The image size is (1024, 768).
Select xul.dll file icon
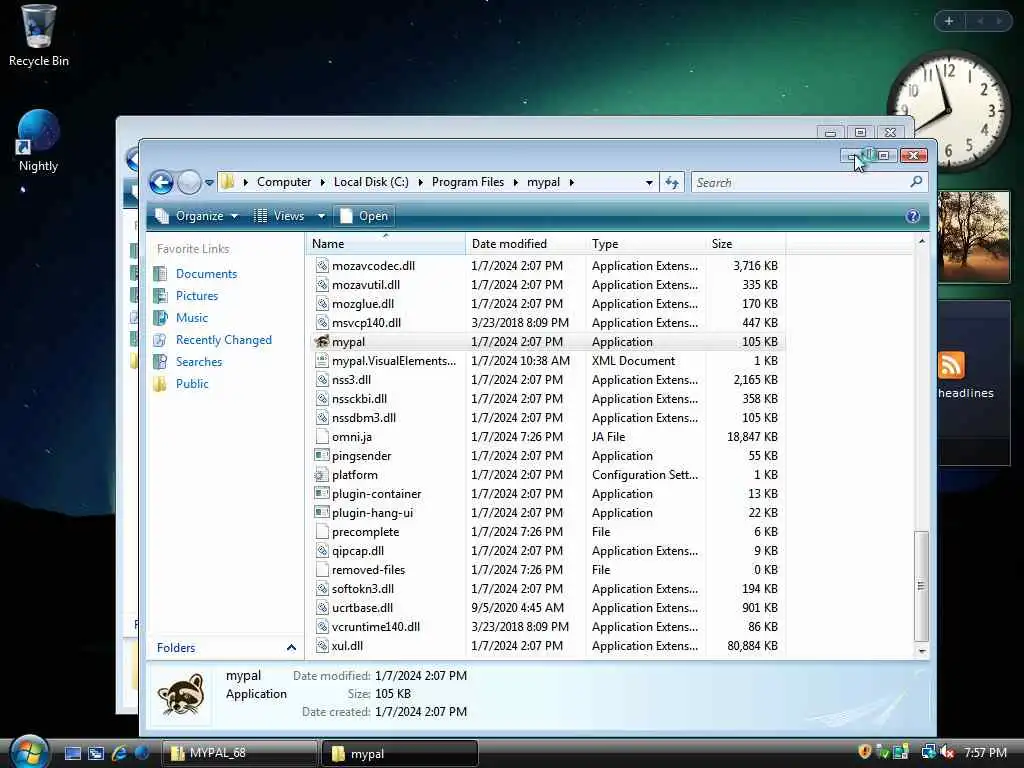[322, 645]
